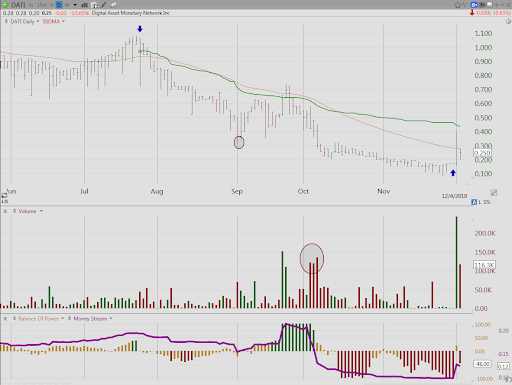512x385 pixels.
Task: Click the blue S share icon
Action: click(474, 5)
